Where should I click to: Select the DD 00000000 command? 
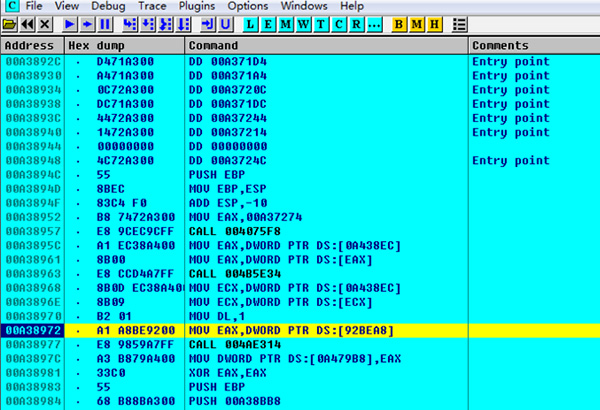[228, 147]
